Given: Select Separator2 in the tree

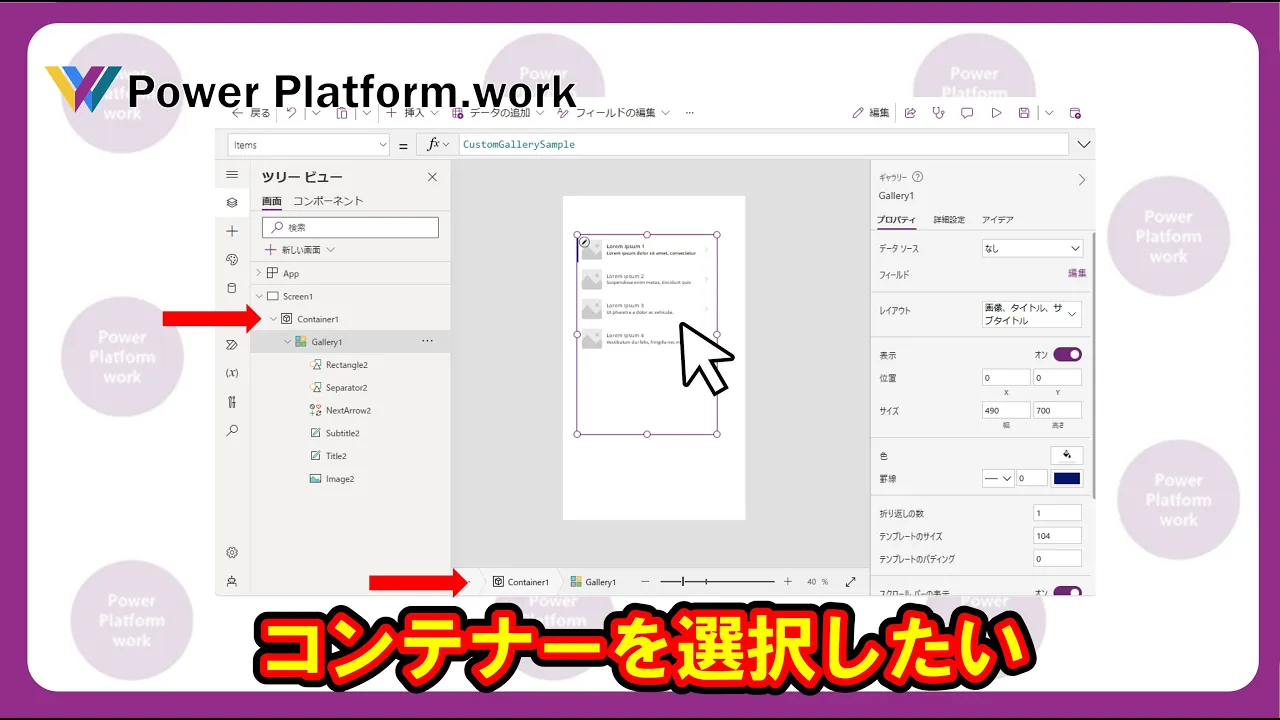Looking at the screenshot, I should click(x=346, y=388).
